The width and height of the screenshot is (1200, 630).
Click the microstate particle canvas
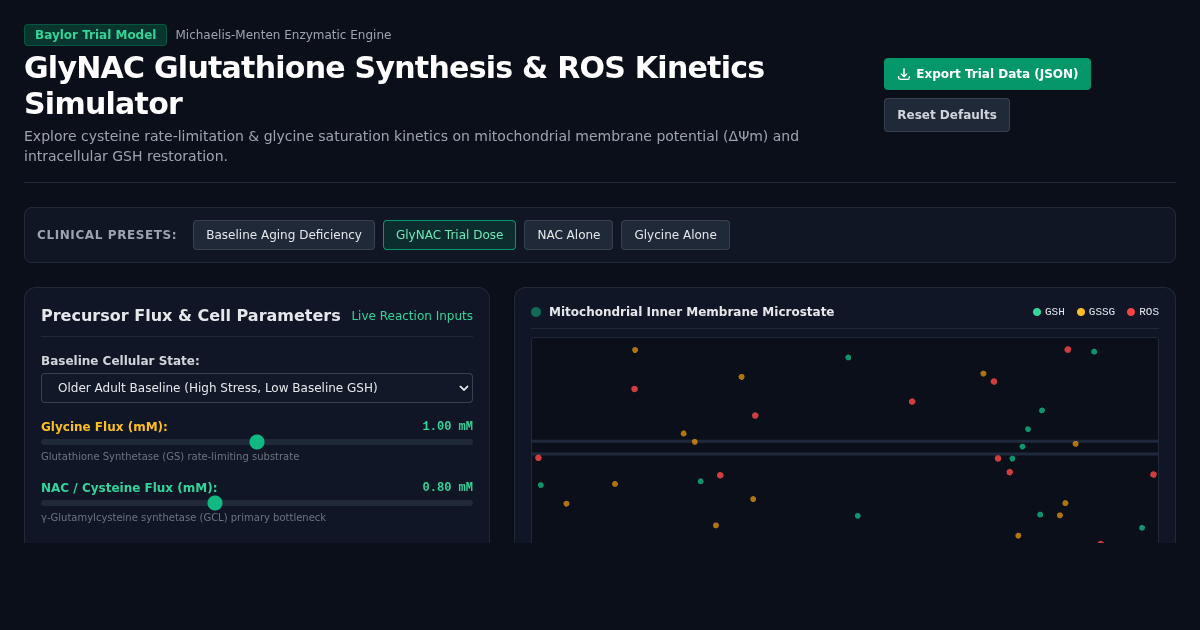(x=845, y=440)
